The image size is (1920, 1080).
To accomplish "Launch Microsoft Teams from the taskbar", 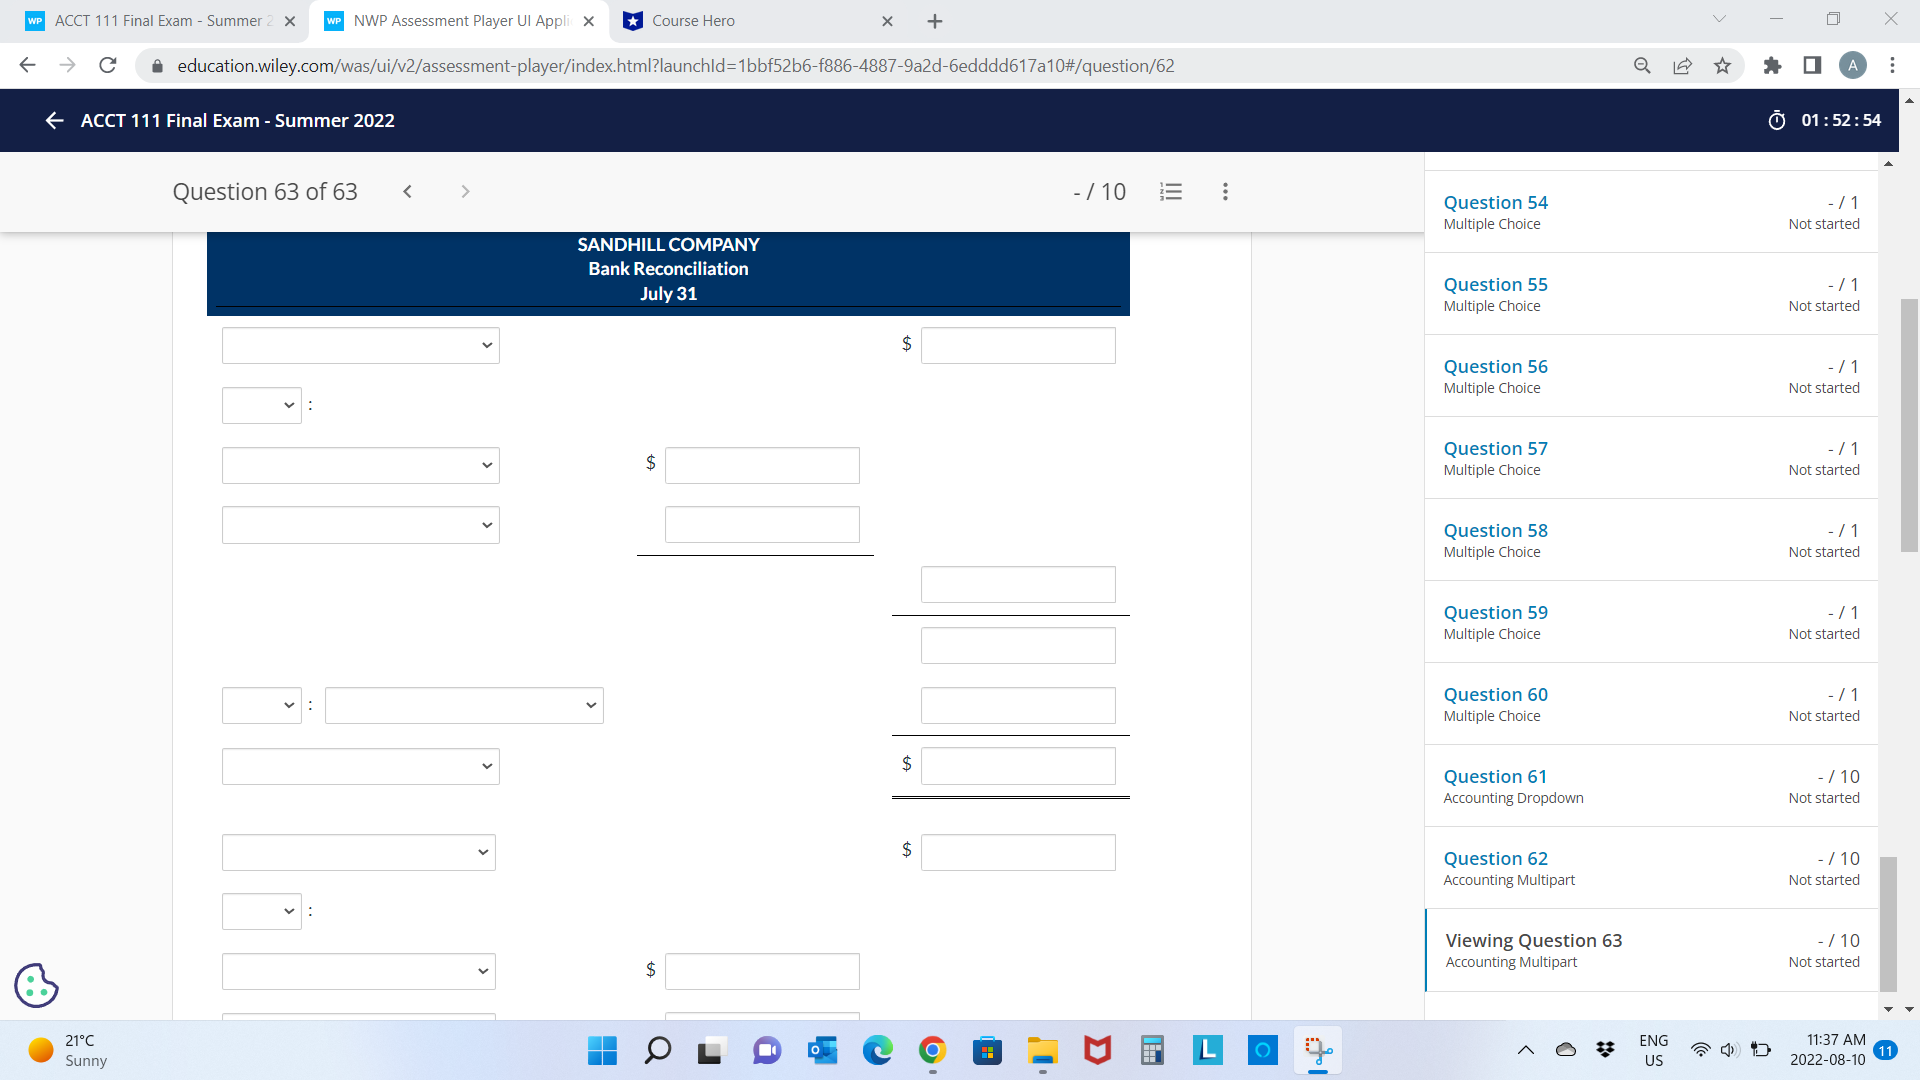I will (766, 1051).
